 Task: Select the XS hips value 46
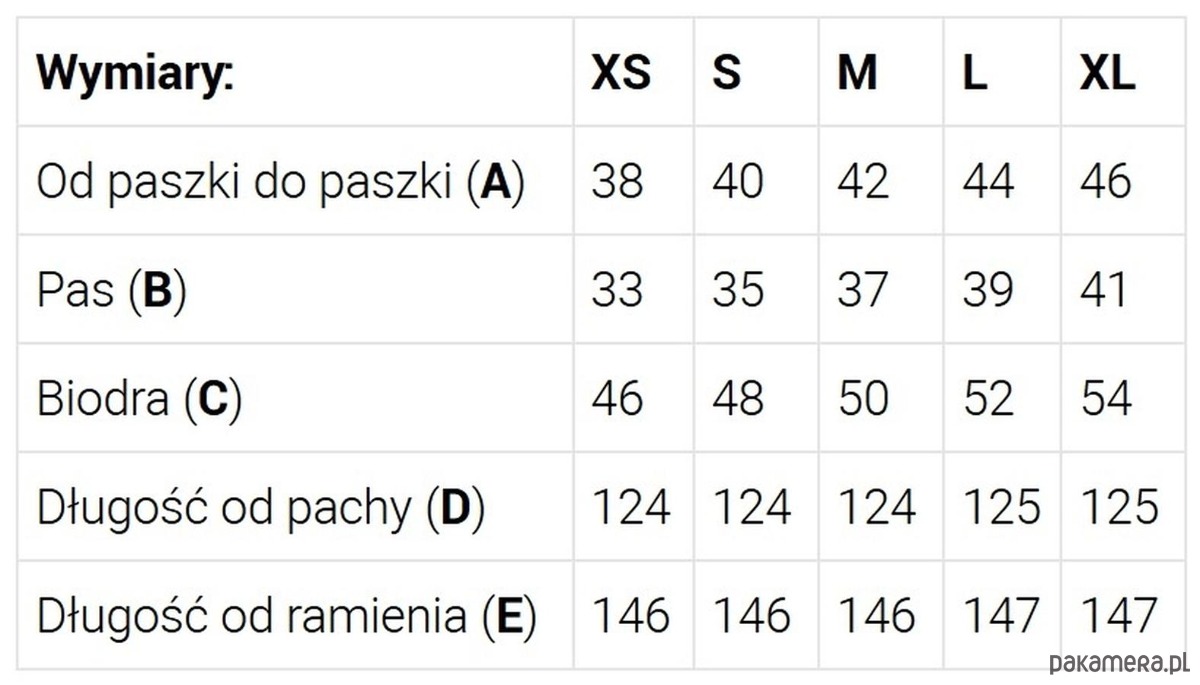click(x=617, y=398)
